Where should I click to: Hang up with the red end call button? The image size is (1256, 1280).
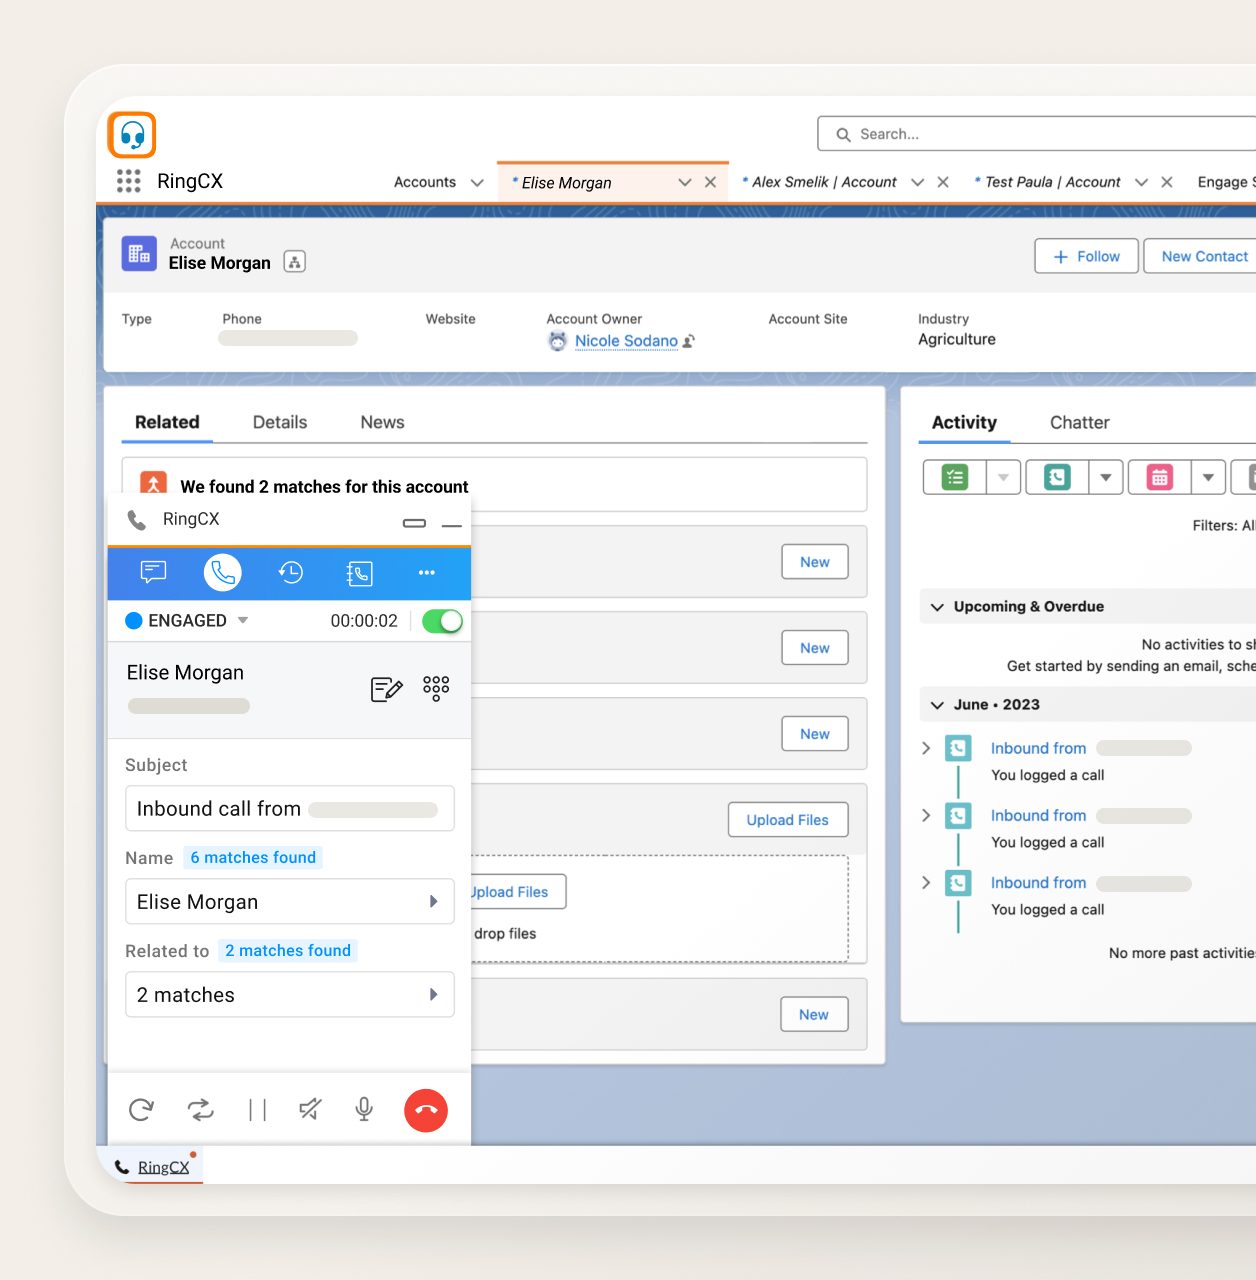[x=425, y=1110]
